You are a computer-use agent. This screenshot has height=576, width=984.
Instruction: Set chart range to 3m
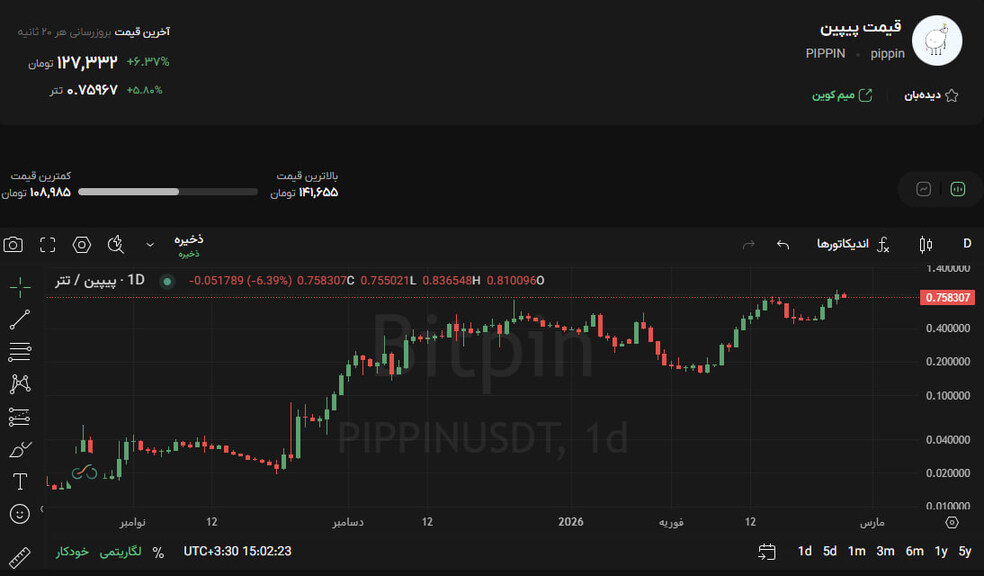885,551
